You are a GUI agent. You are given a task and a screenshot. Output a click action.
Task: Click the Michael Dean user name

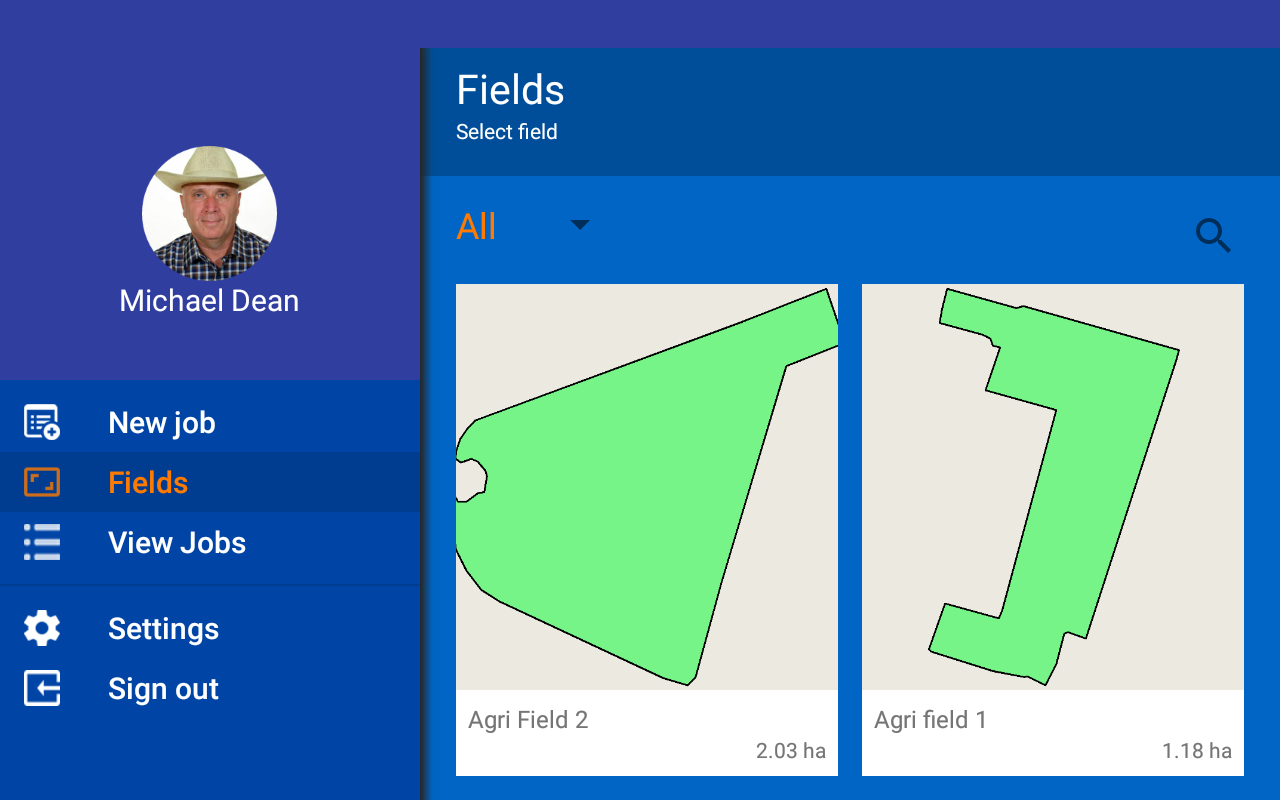point(209,301)
